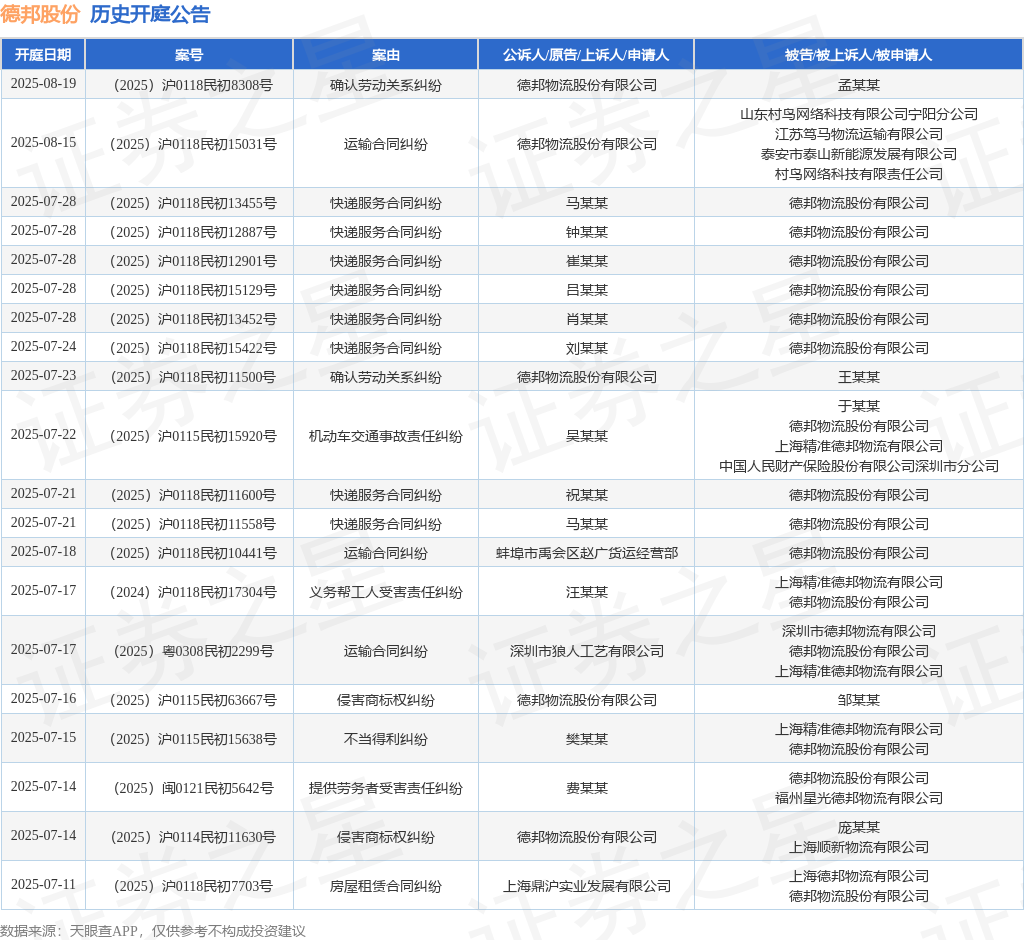The height and width of the screenshot is (940, 1024).
Task: Select the date cell 2025-08-15
Action: 43,142
